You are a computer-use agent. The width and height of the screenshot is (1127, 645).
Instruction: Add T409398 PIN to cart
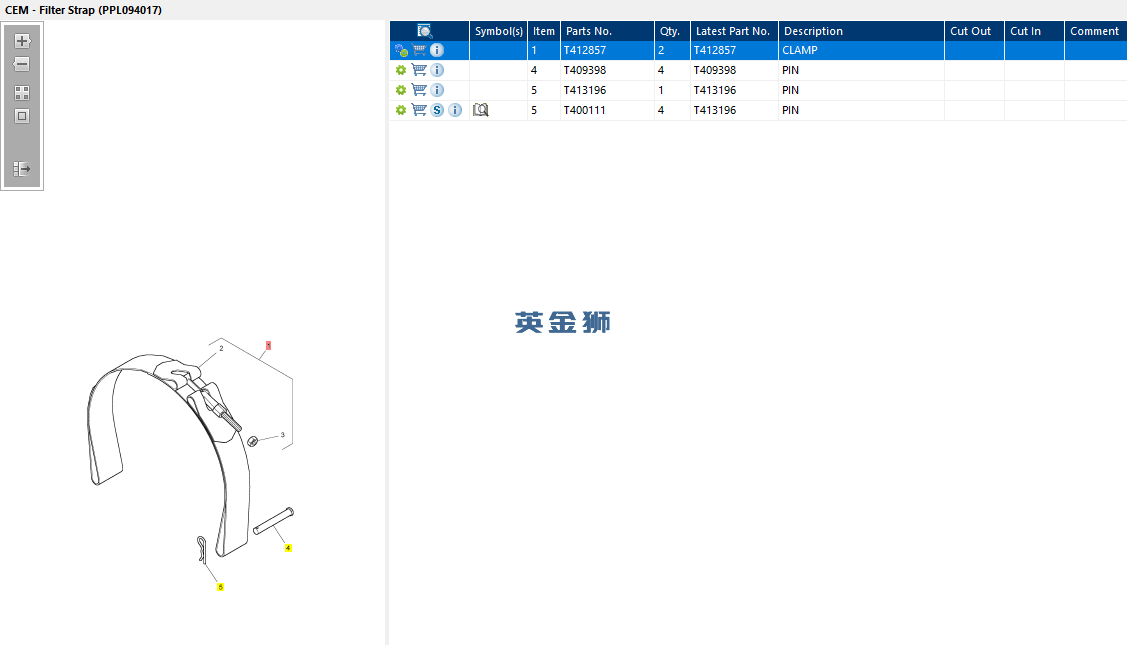(419, 70)
